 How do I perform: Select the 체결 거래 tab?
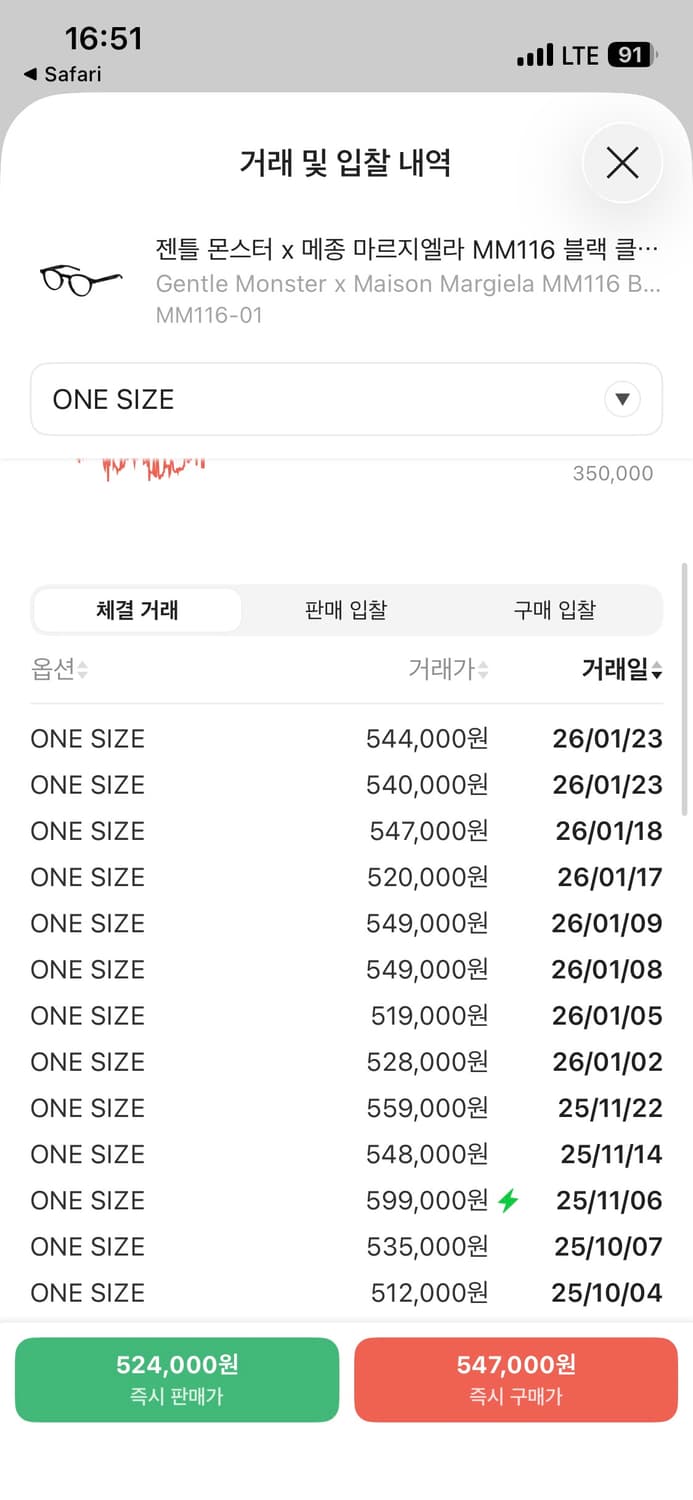tap(137, 610)
